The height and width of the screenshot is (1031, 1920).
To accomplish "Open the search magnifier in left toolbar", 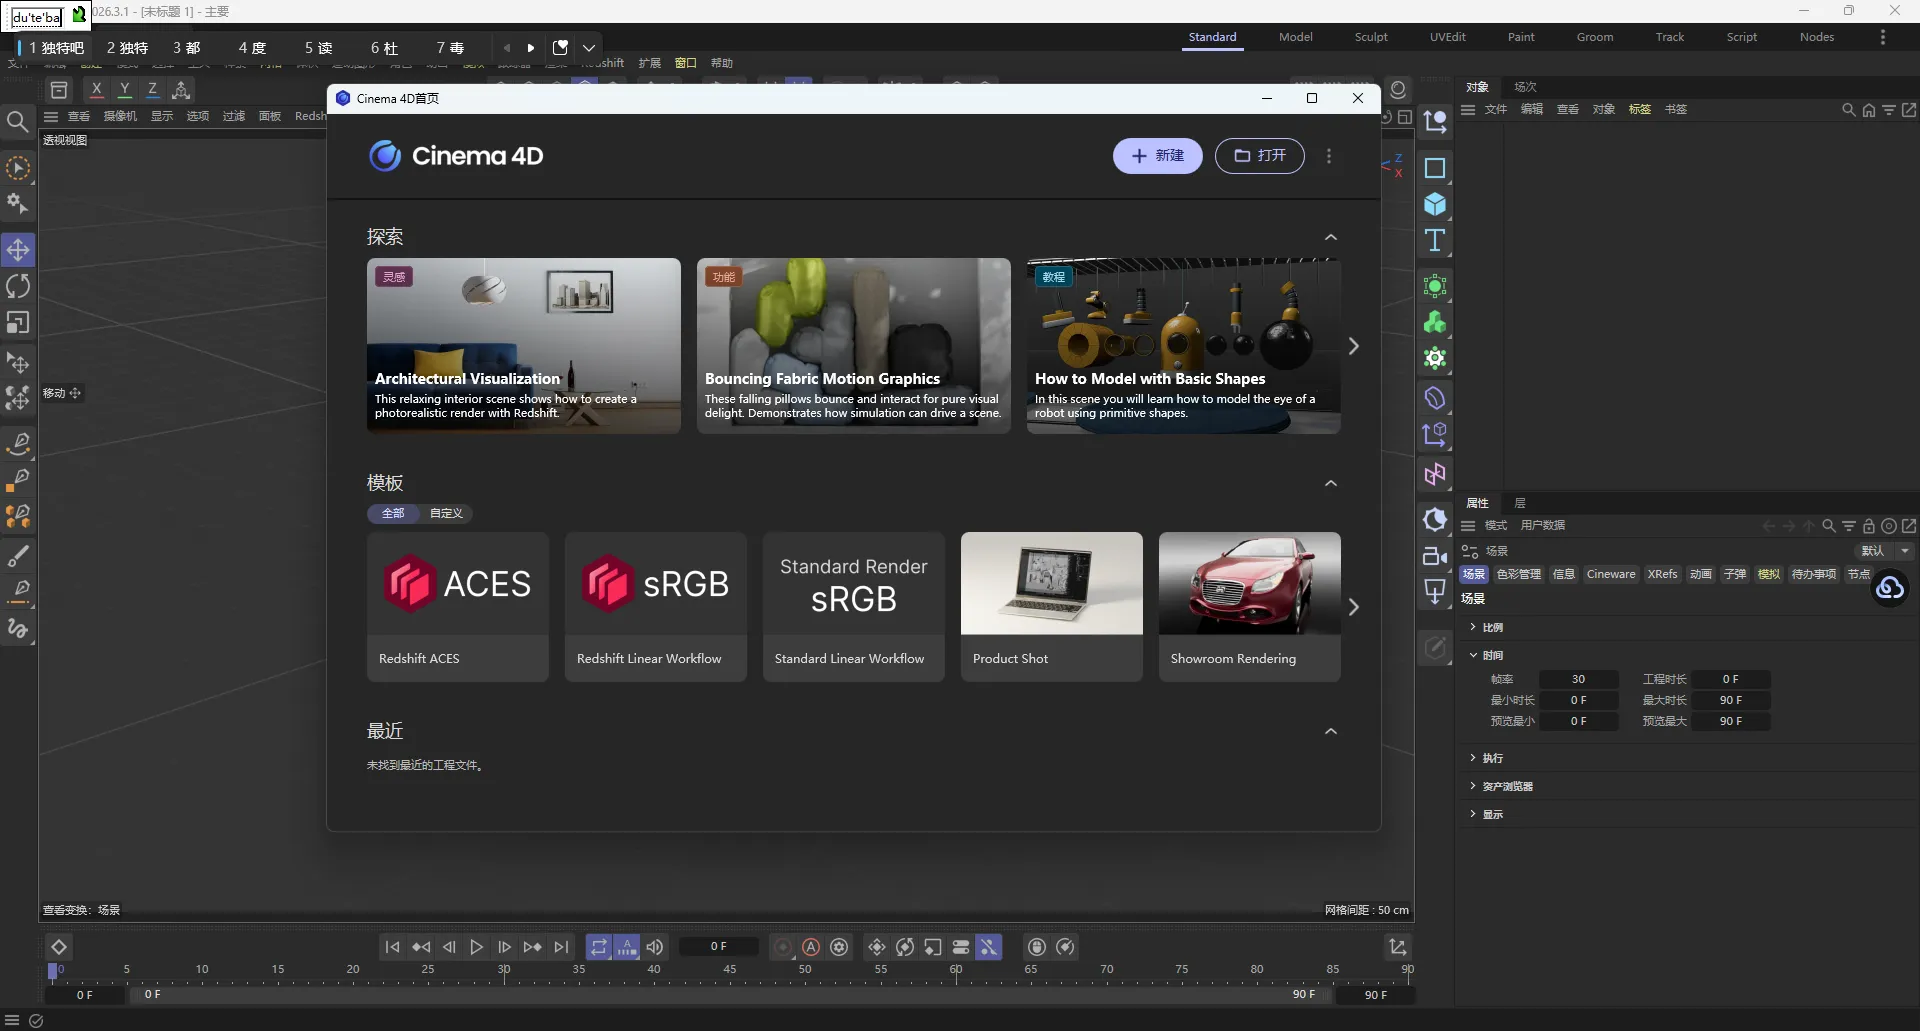I will [x=17, y=122].
